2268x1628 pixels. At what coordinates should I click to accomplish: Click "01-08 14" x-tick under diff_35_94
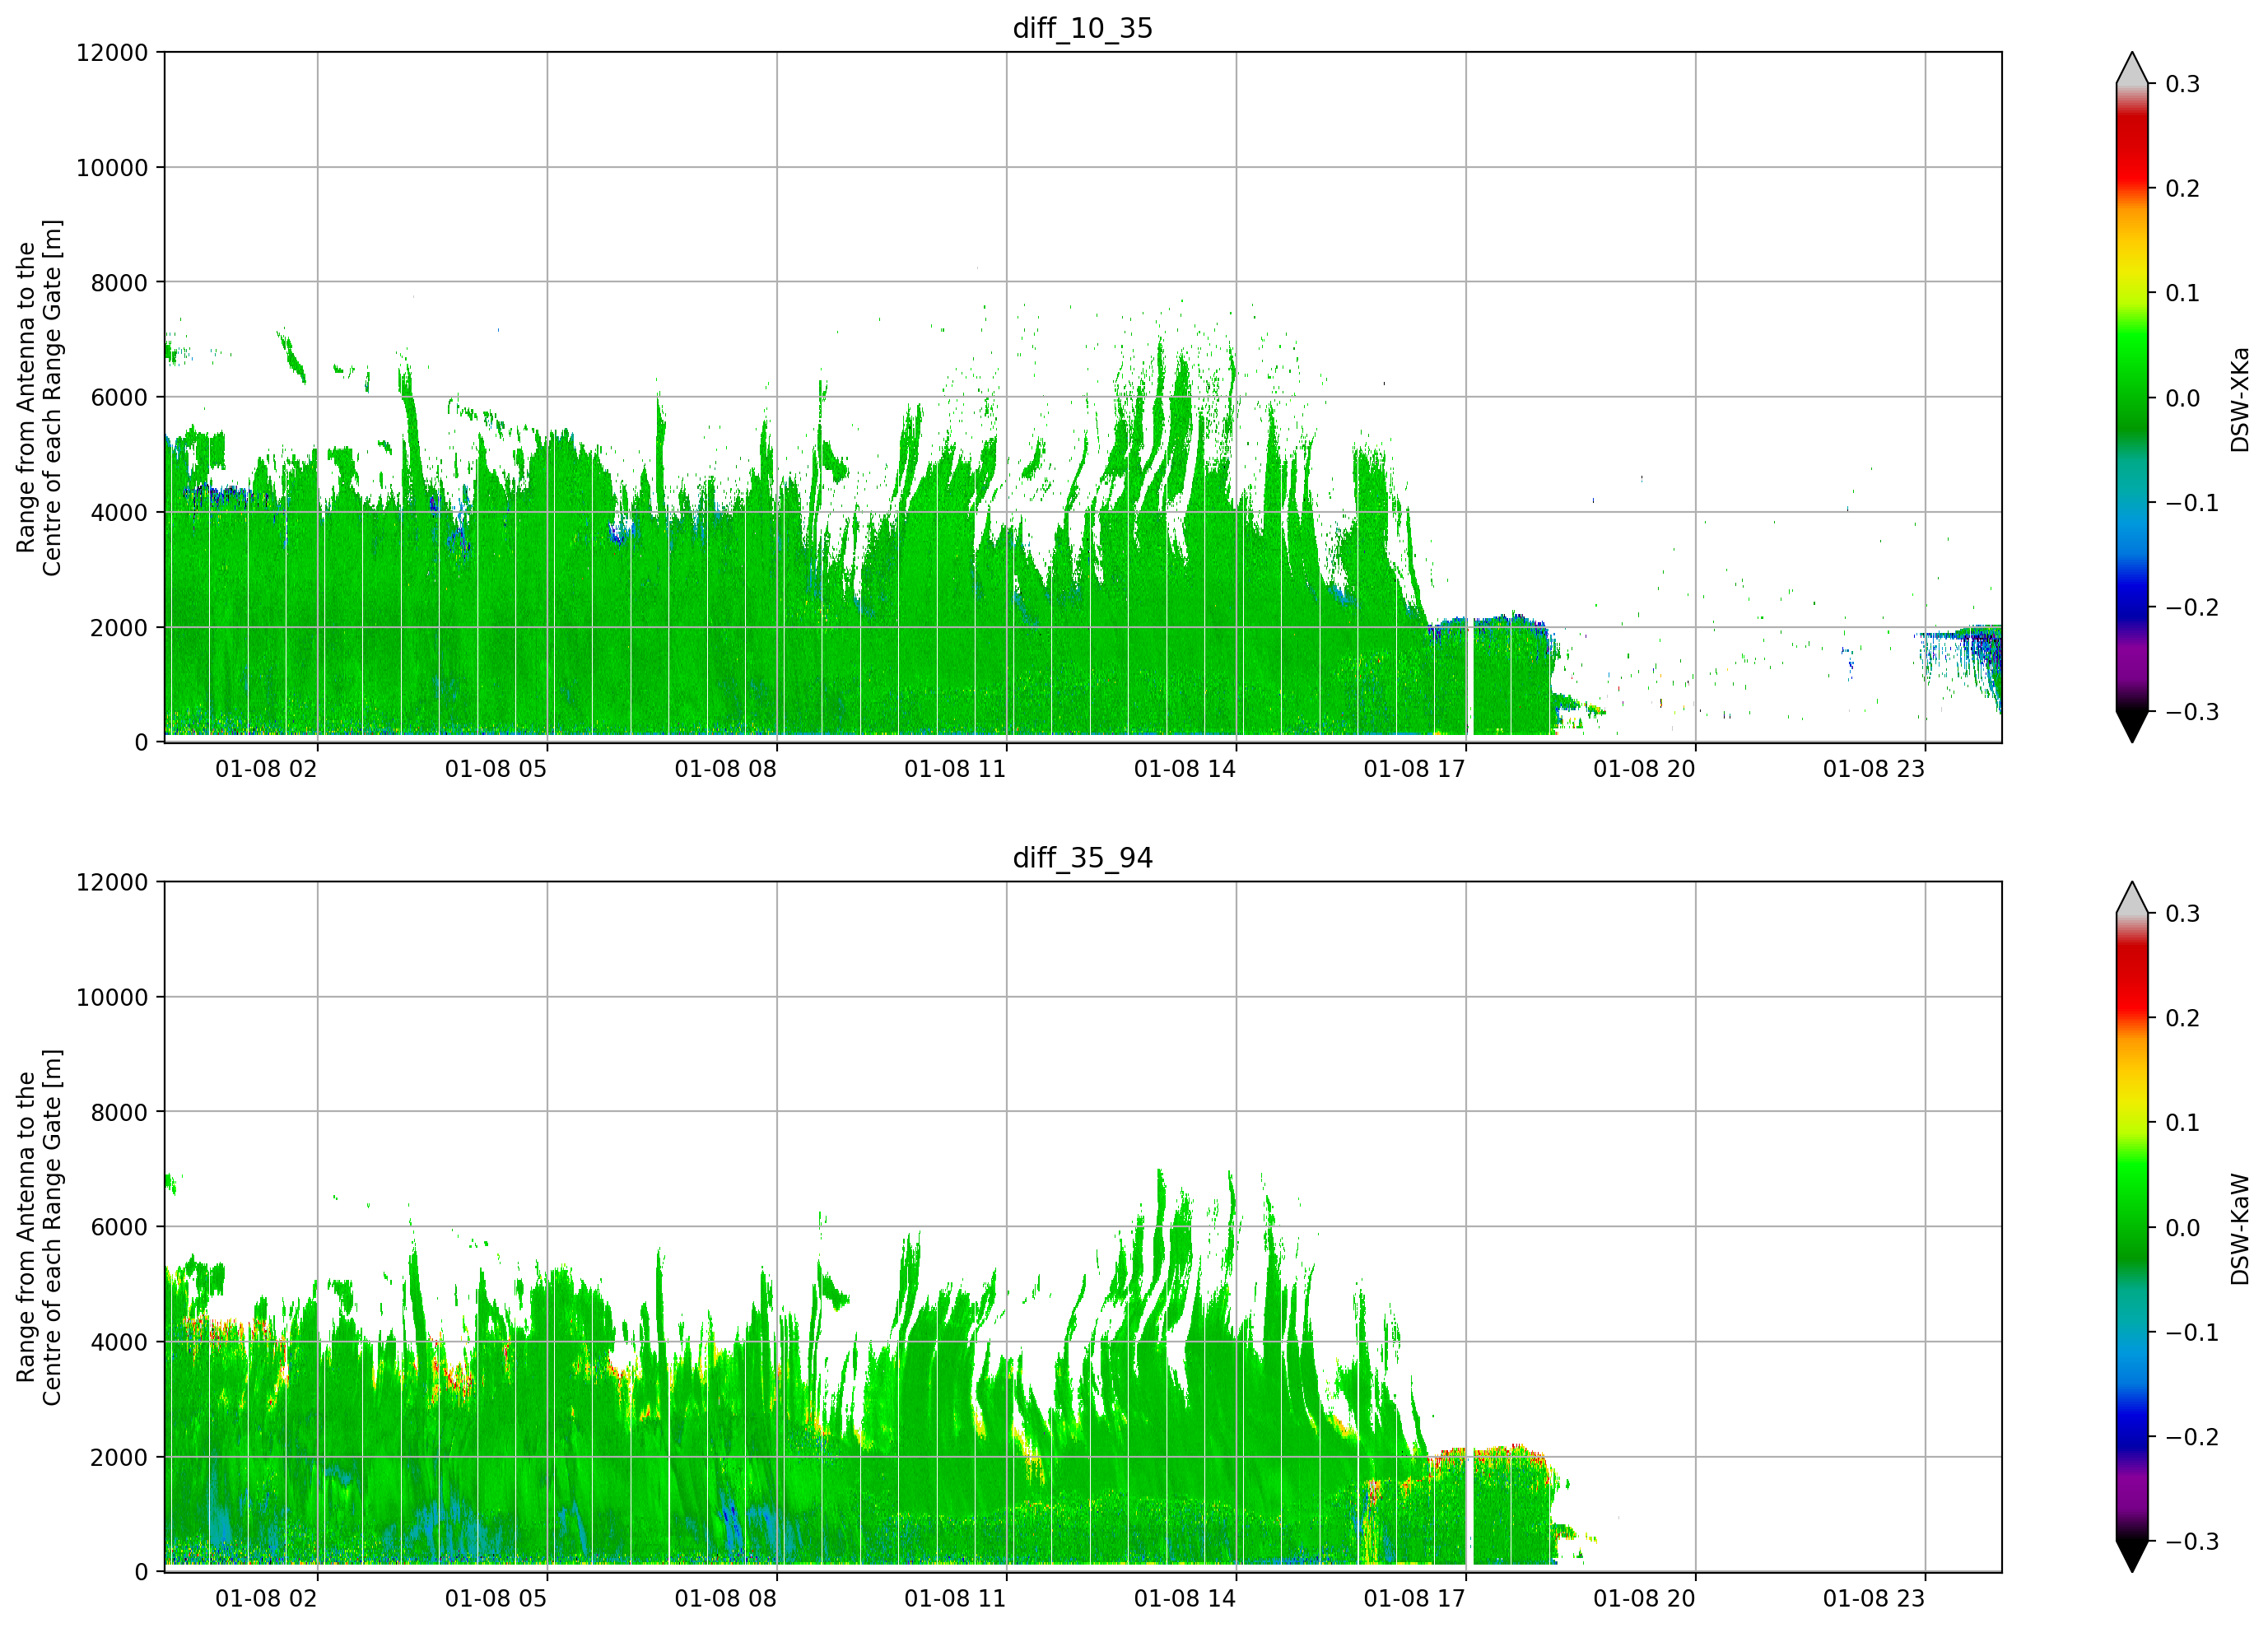[x=1185, y=1599]
